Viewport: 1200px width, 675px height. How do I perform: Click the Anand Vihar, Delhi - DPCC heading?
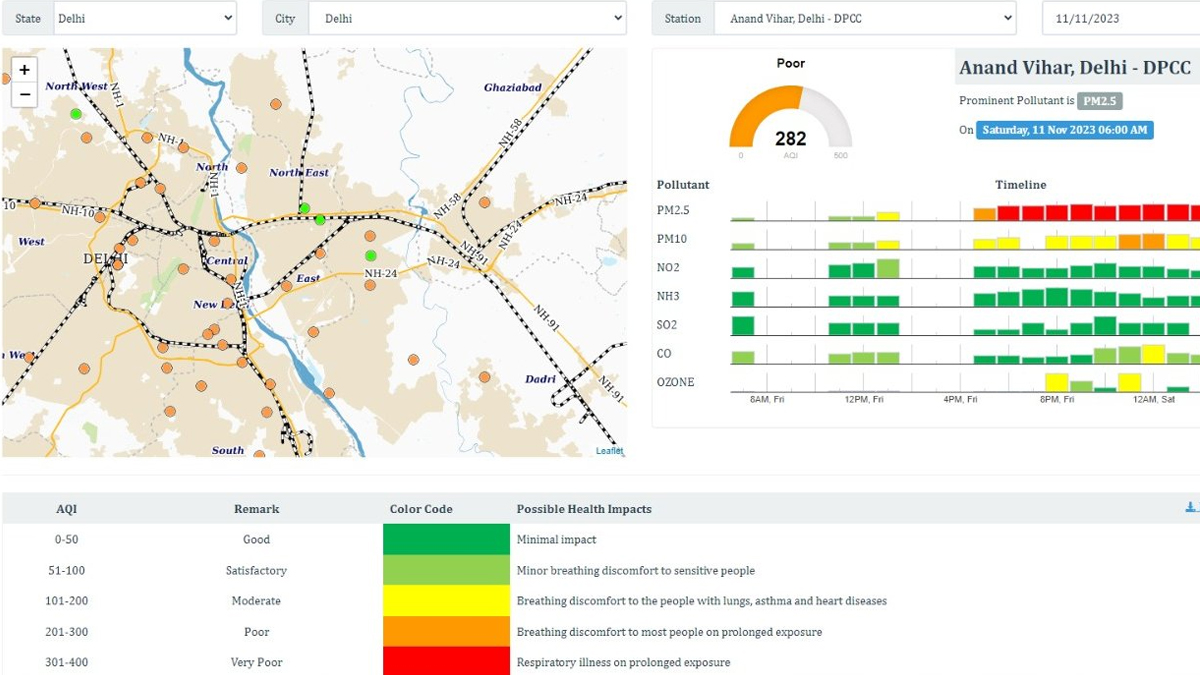click(1075, 68)
